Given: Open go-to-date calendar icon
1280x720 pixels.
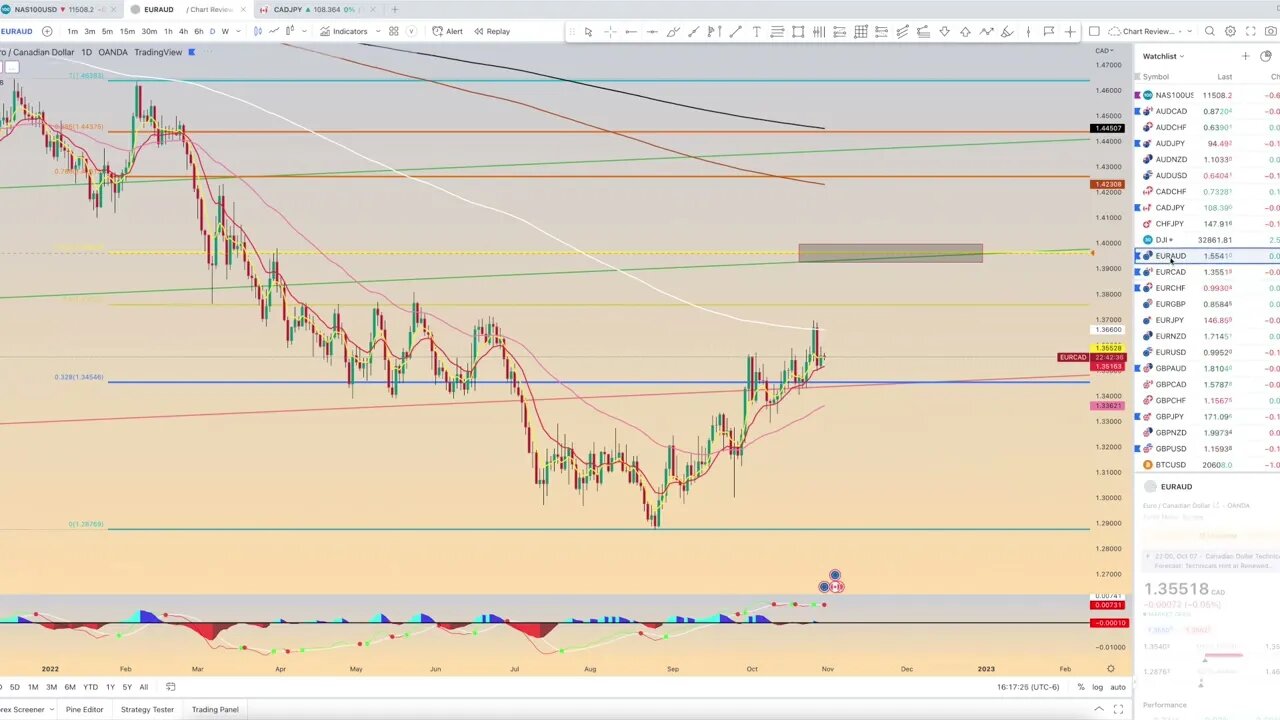Looking at the screenshot, I should click(170, 687).
